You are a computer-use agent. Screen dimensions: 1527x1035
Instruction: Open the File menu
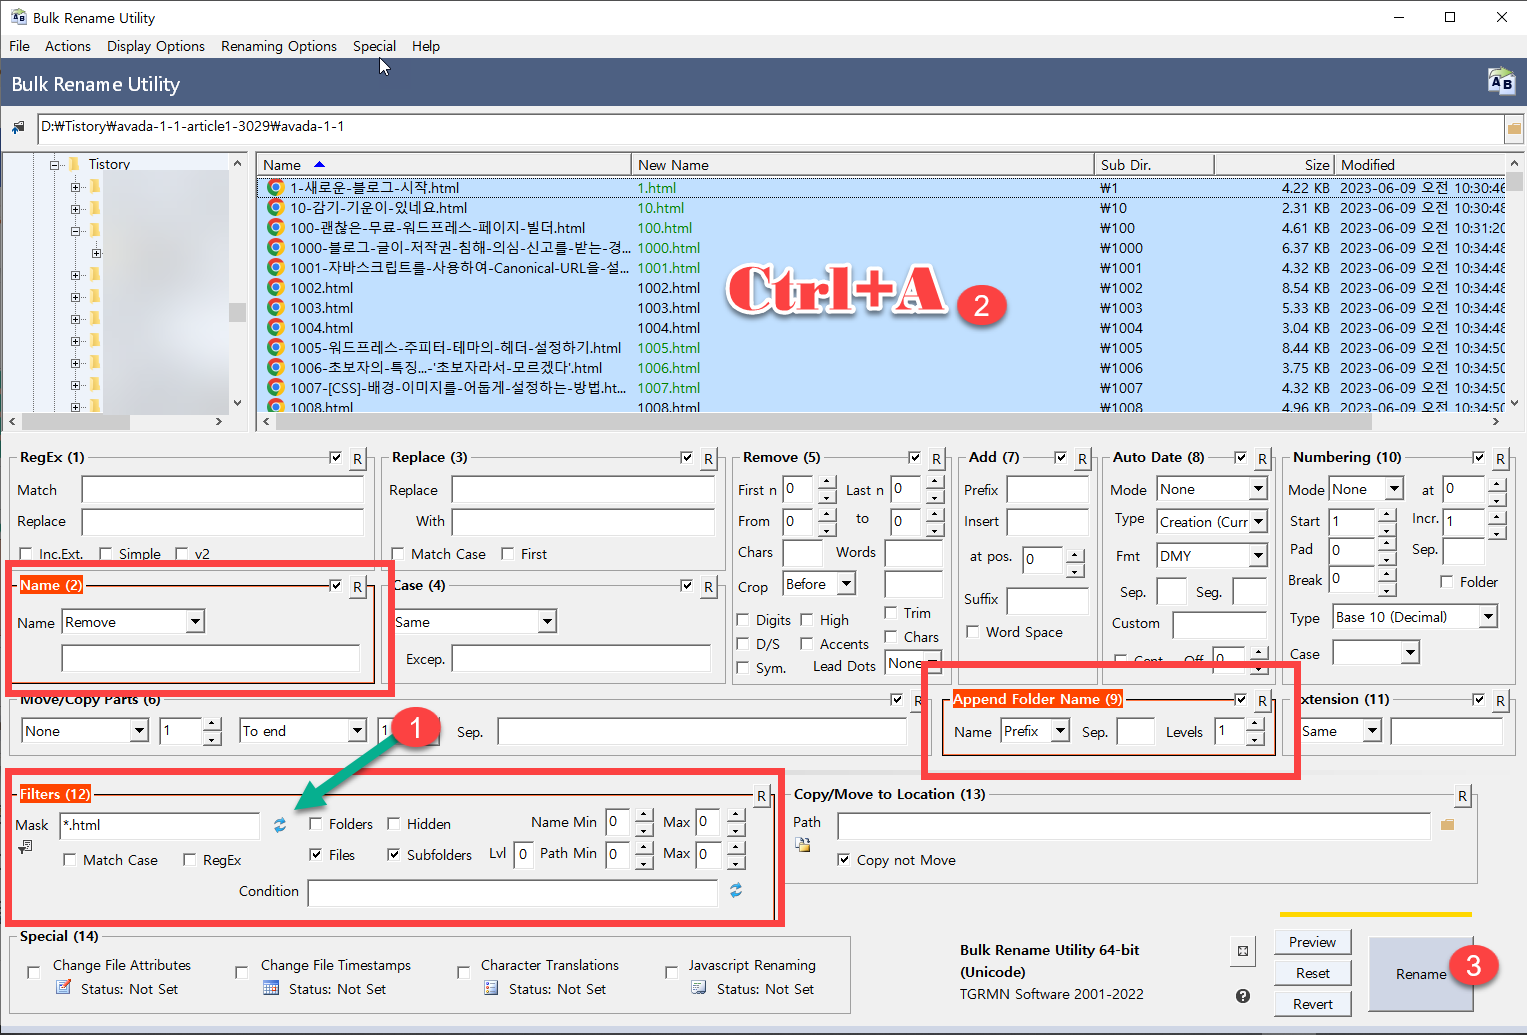point(19,46)
